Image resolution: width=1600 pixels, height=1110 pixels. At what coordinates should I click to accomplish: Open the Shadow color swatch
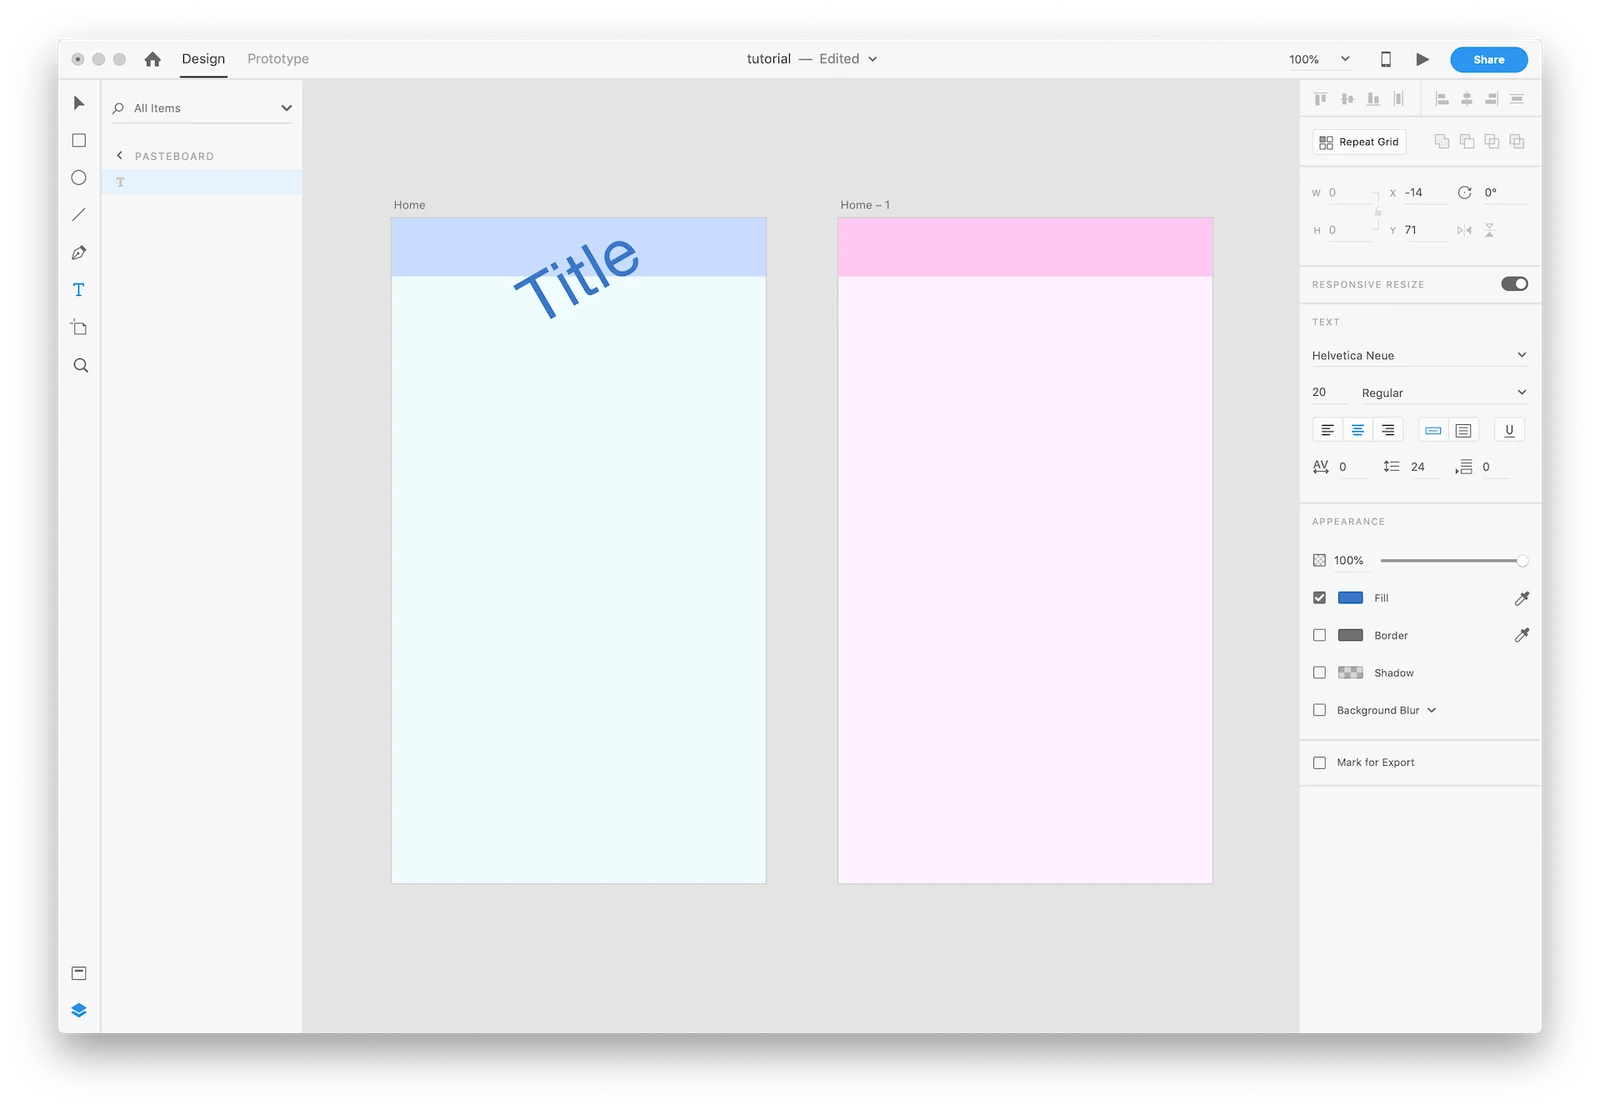coord(1350,673)
